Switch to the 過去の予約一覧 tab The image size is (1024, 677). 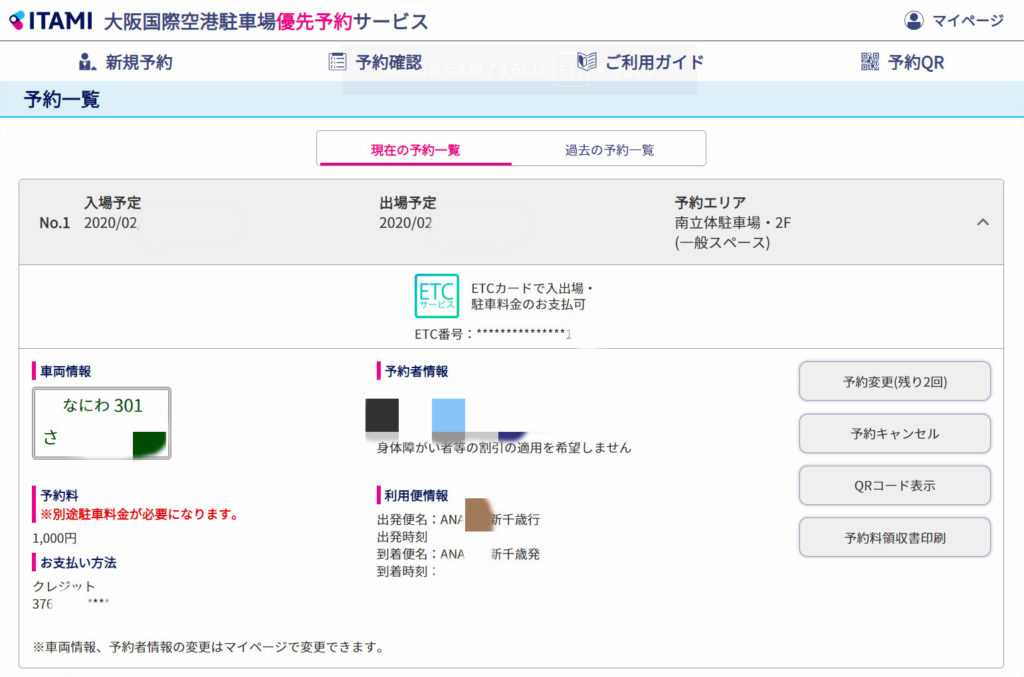609,150
